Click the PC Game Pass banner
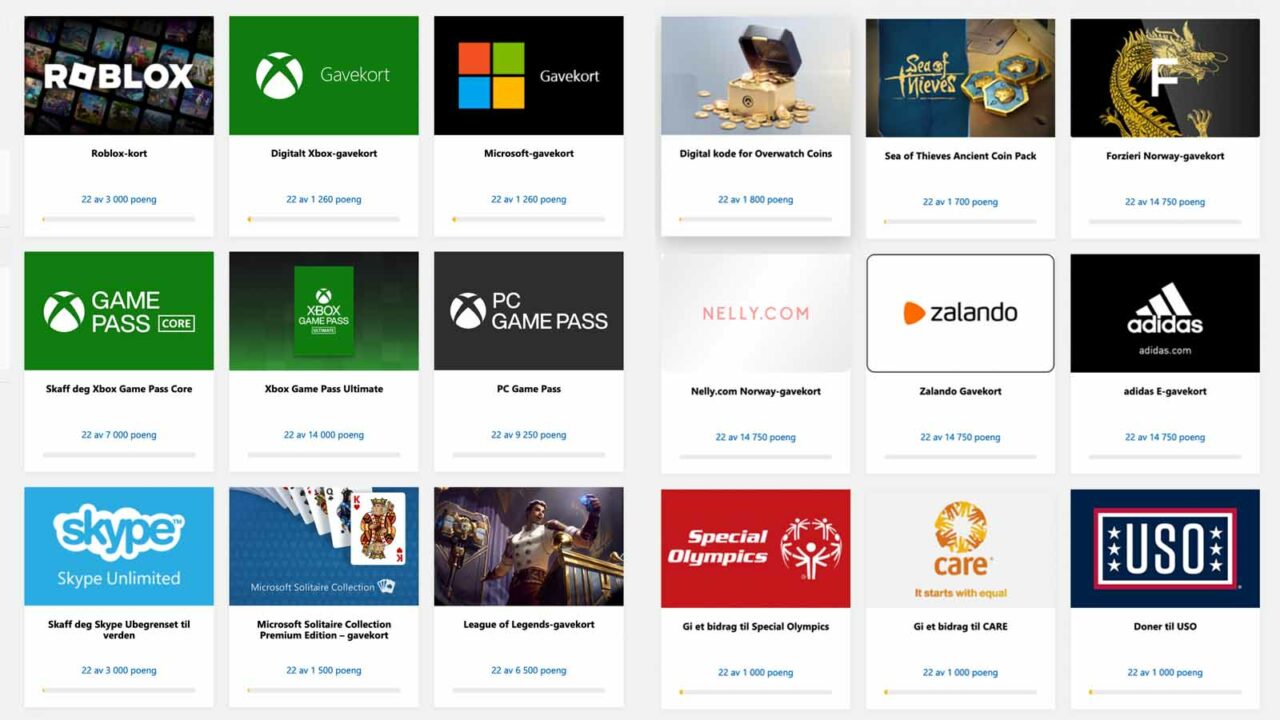The image size is (1280, 720). point(529,311)
